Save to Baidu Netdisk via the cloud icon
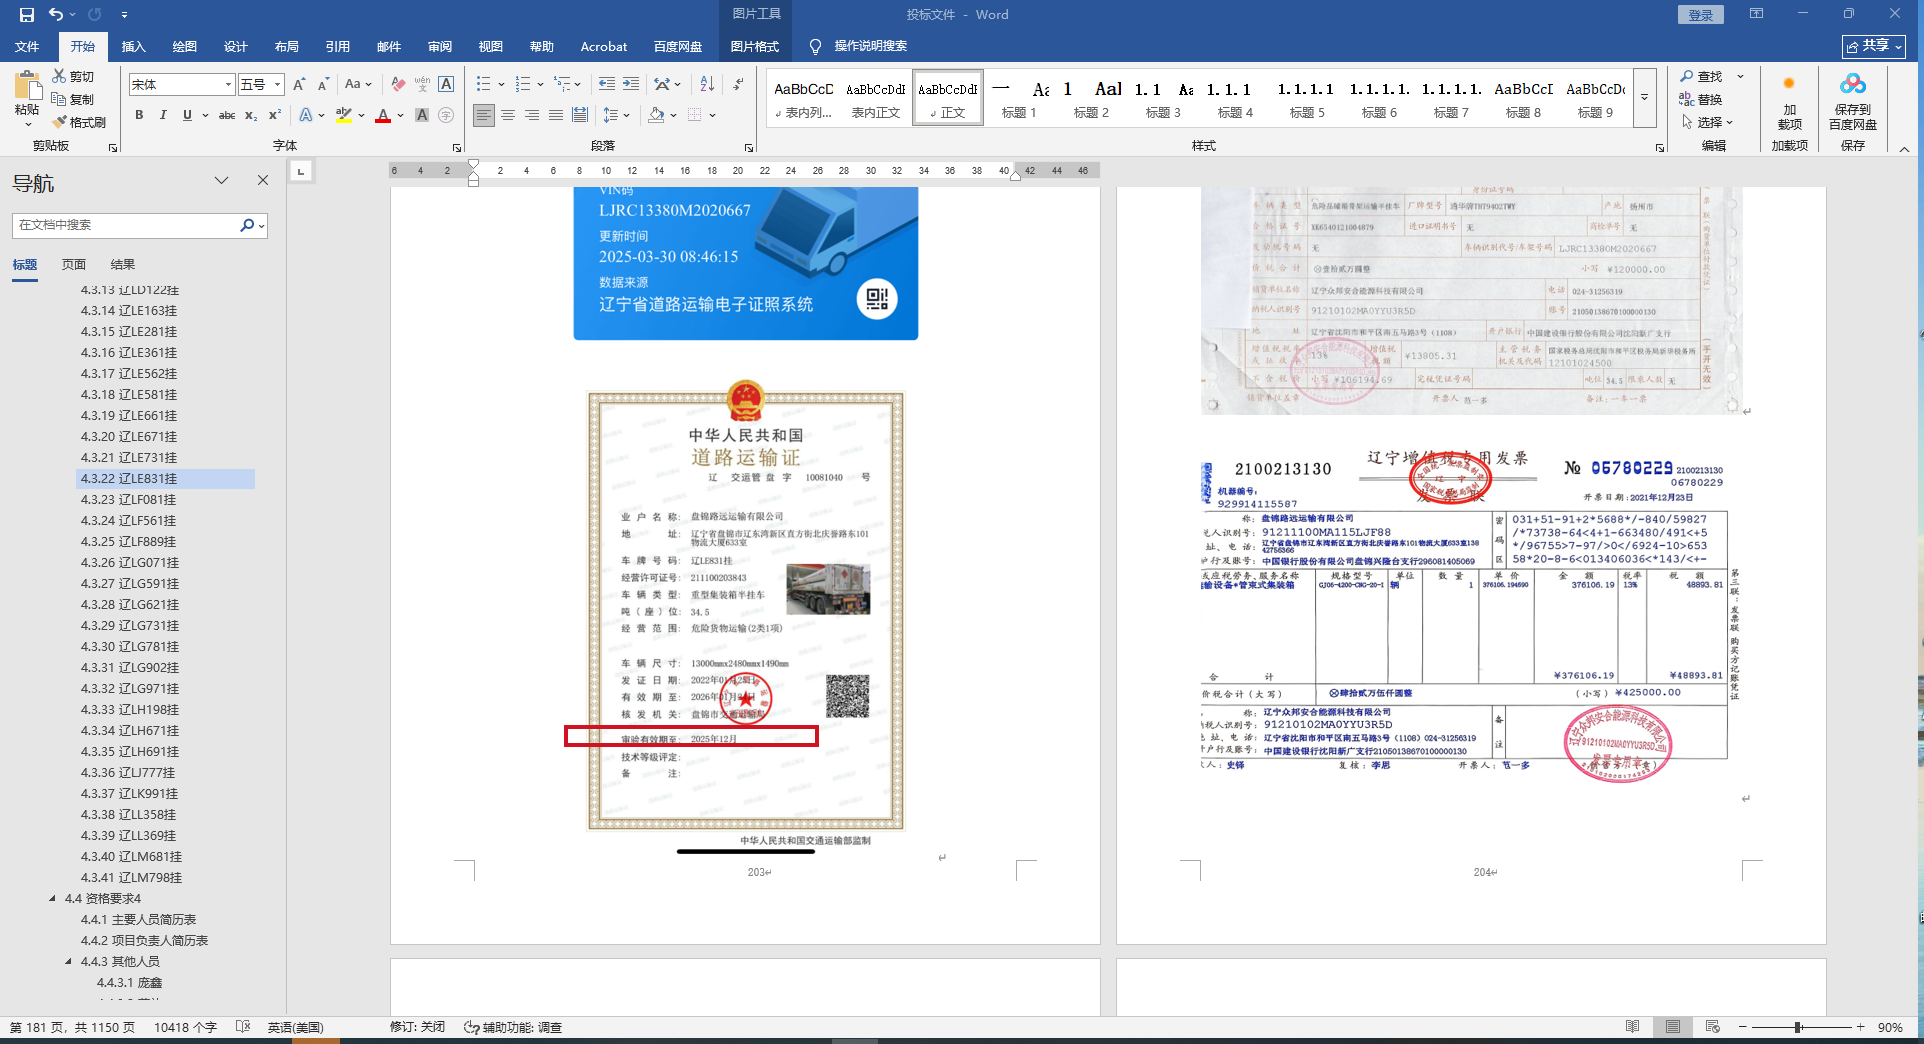This screenshot has width=1924, height=1044. pyautogui.click(x=1853, y=103)
